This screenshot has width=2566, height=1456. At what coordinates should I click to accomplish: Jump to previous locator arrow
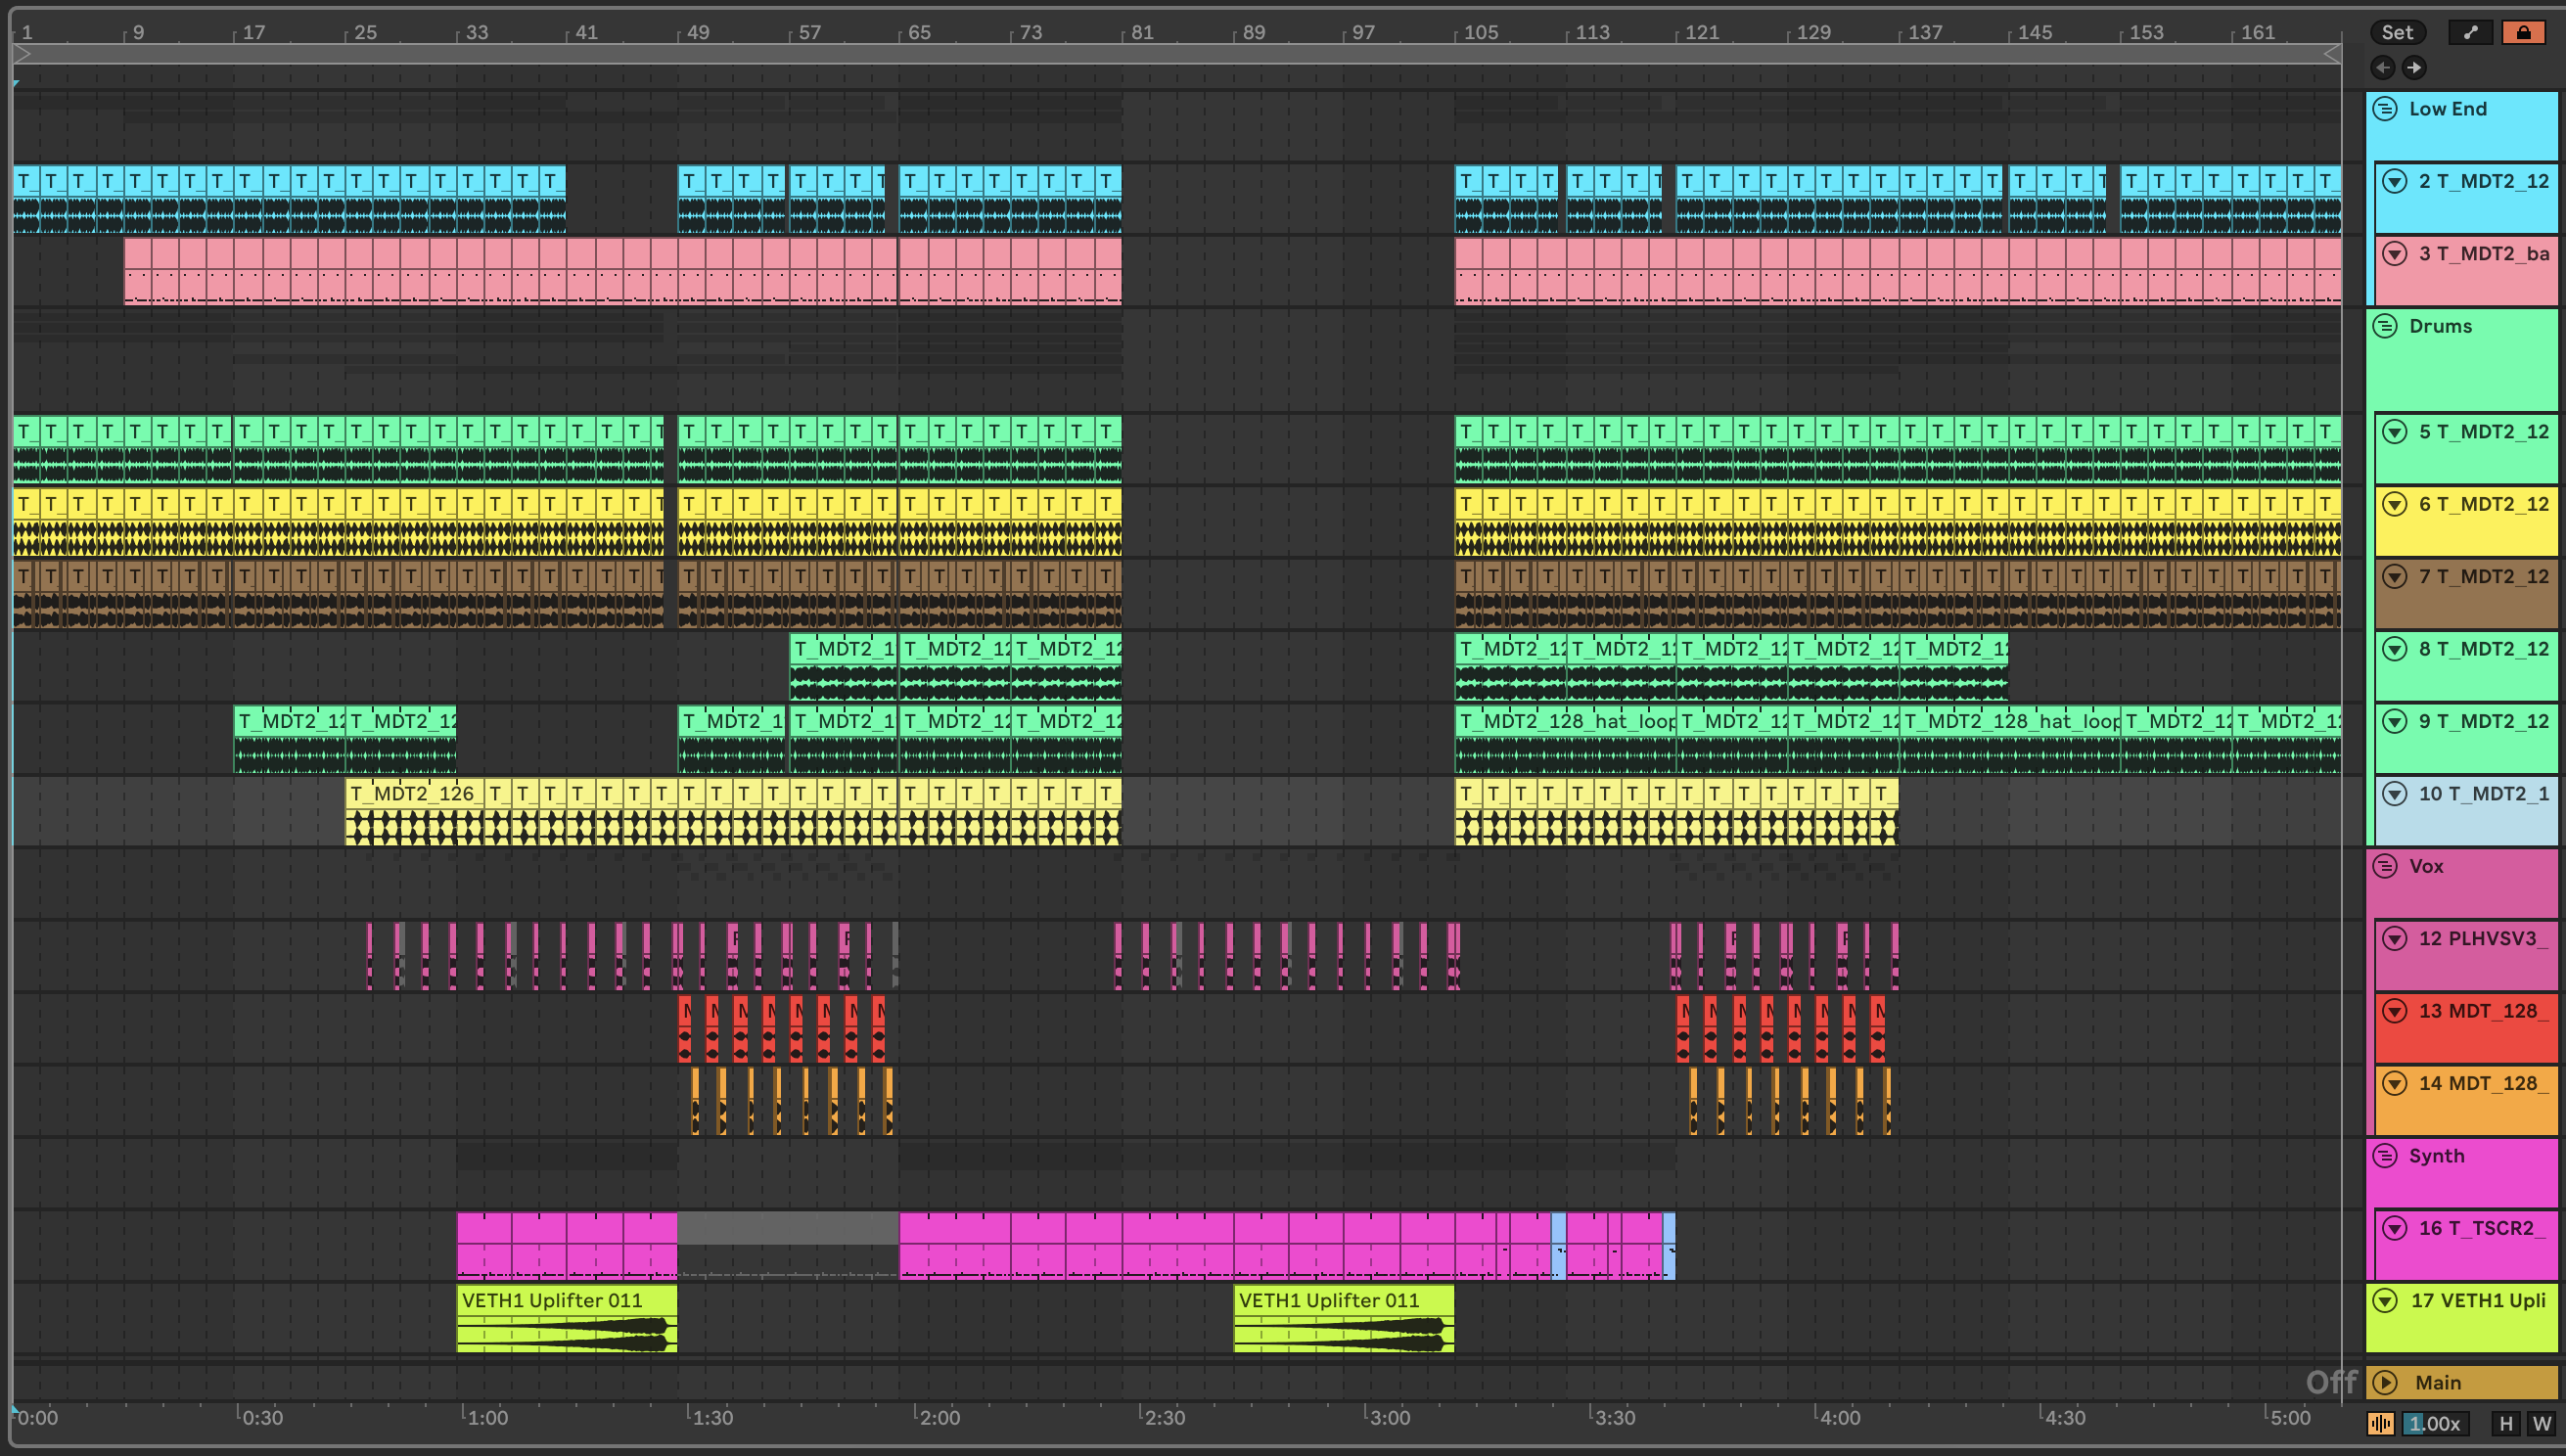click(x=2383, y=67)
